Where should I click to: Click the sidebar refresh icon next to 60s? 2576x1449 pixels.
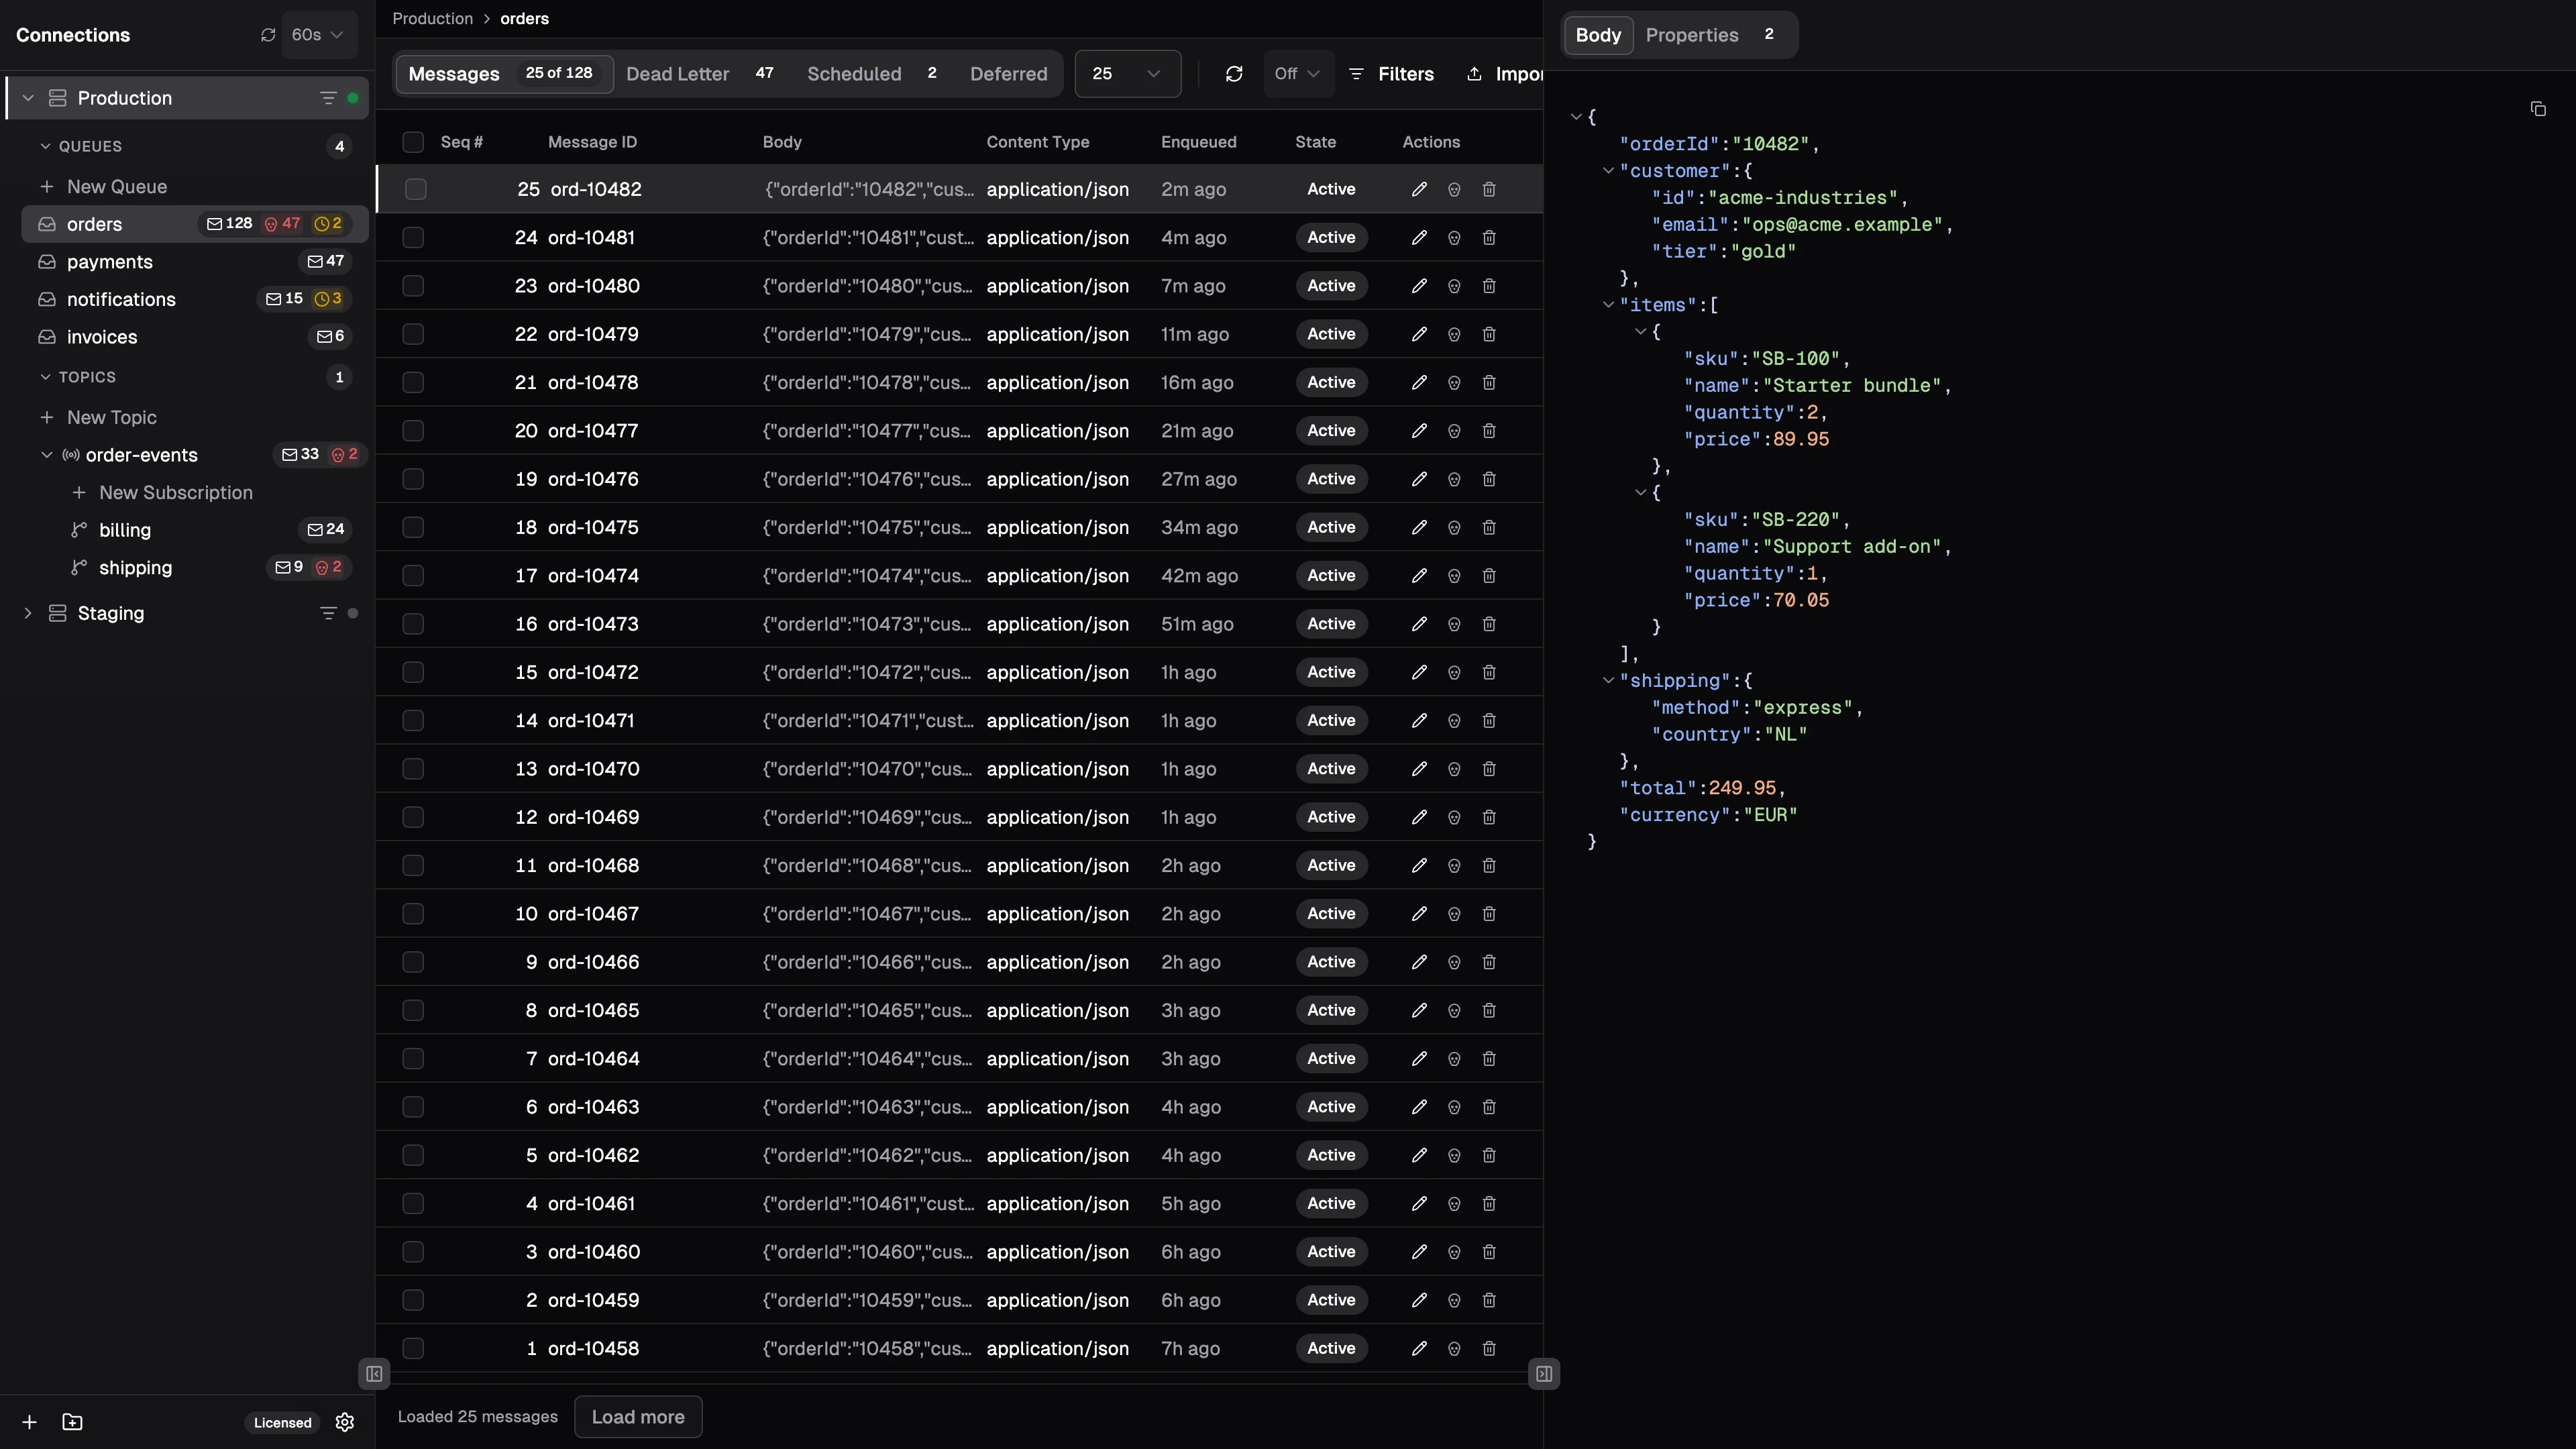268,35
